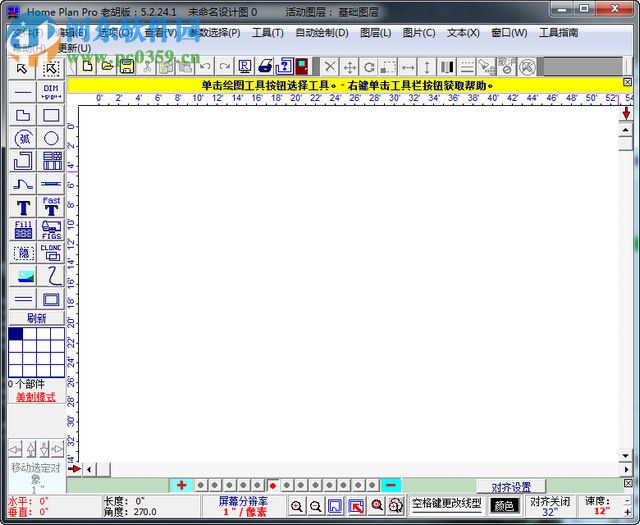Choose the Fast text tool
640x525 pixels.
(x=51, y=207)
